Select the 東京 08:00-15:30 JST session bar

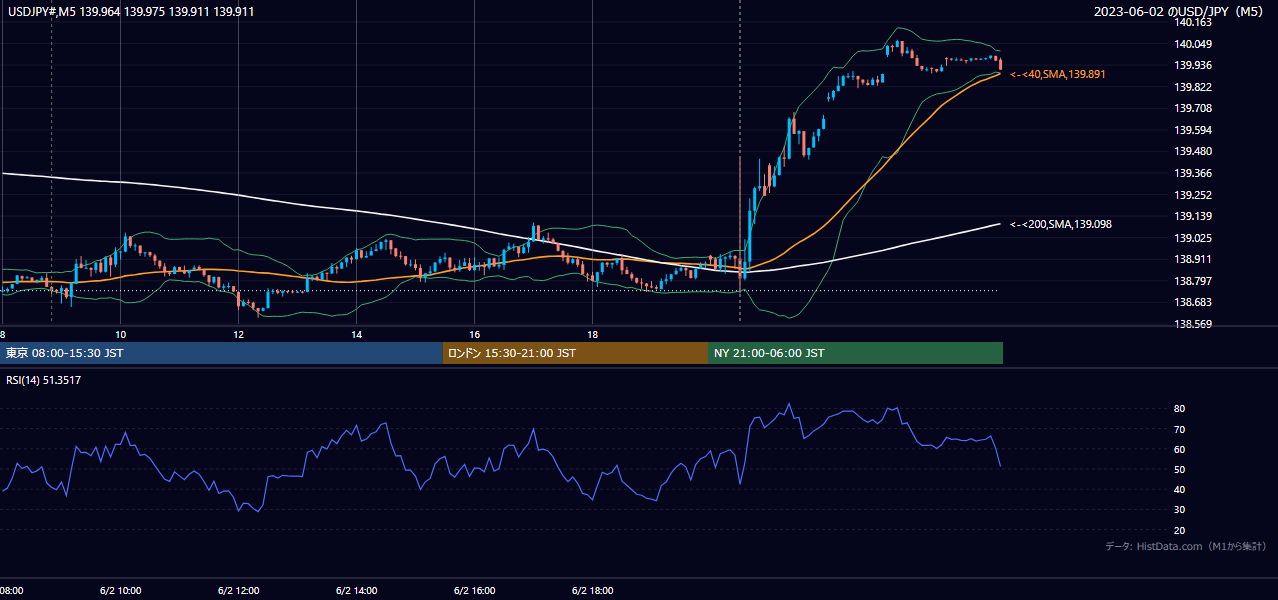(222, 353)
